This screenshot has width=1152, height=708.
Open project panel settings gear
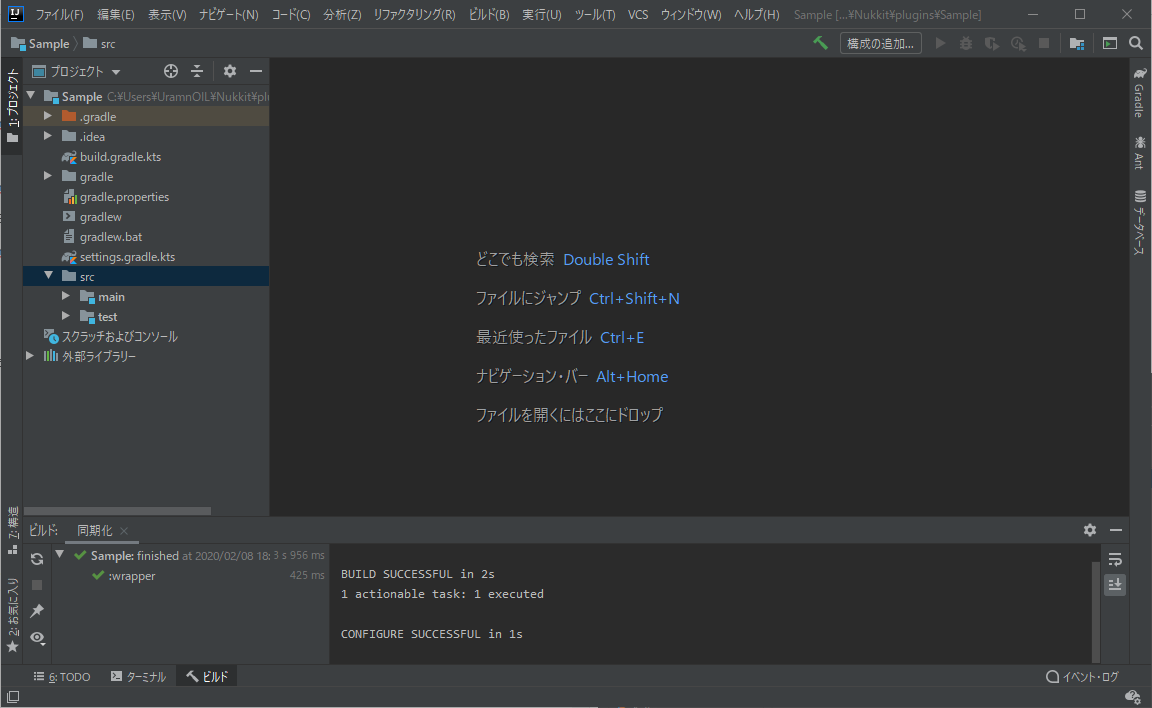click(x=230, y=71)
